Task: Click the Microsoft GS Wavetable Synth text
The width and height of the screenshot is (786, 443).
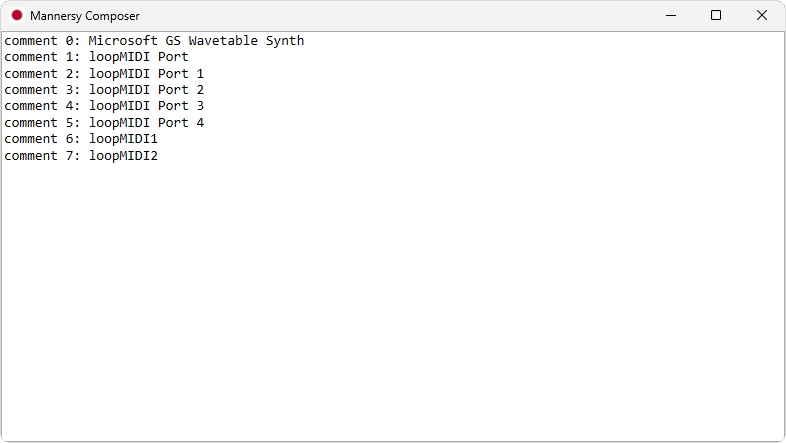Action: 196,41
